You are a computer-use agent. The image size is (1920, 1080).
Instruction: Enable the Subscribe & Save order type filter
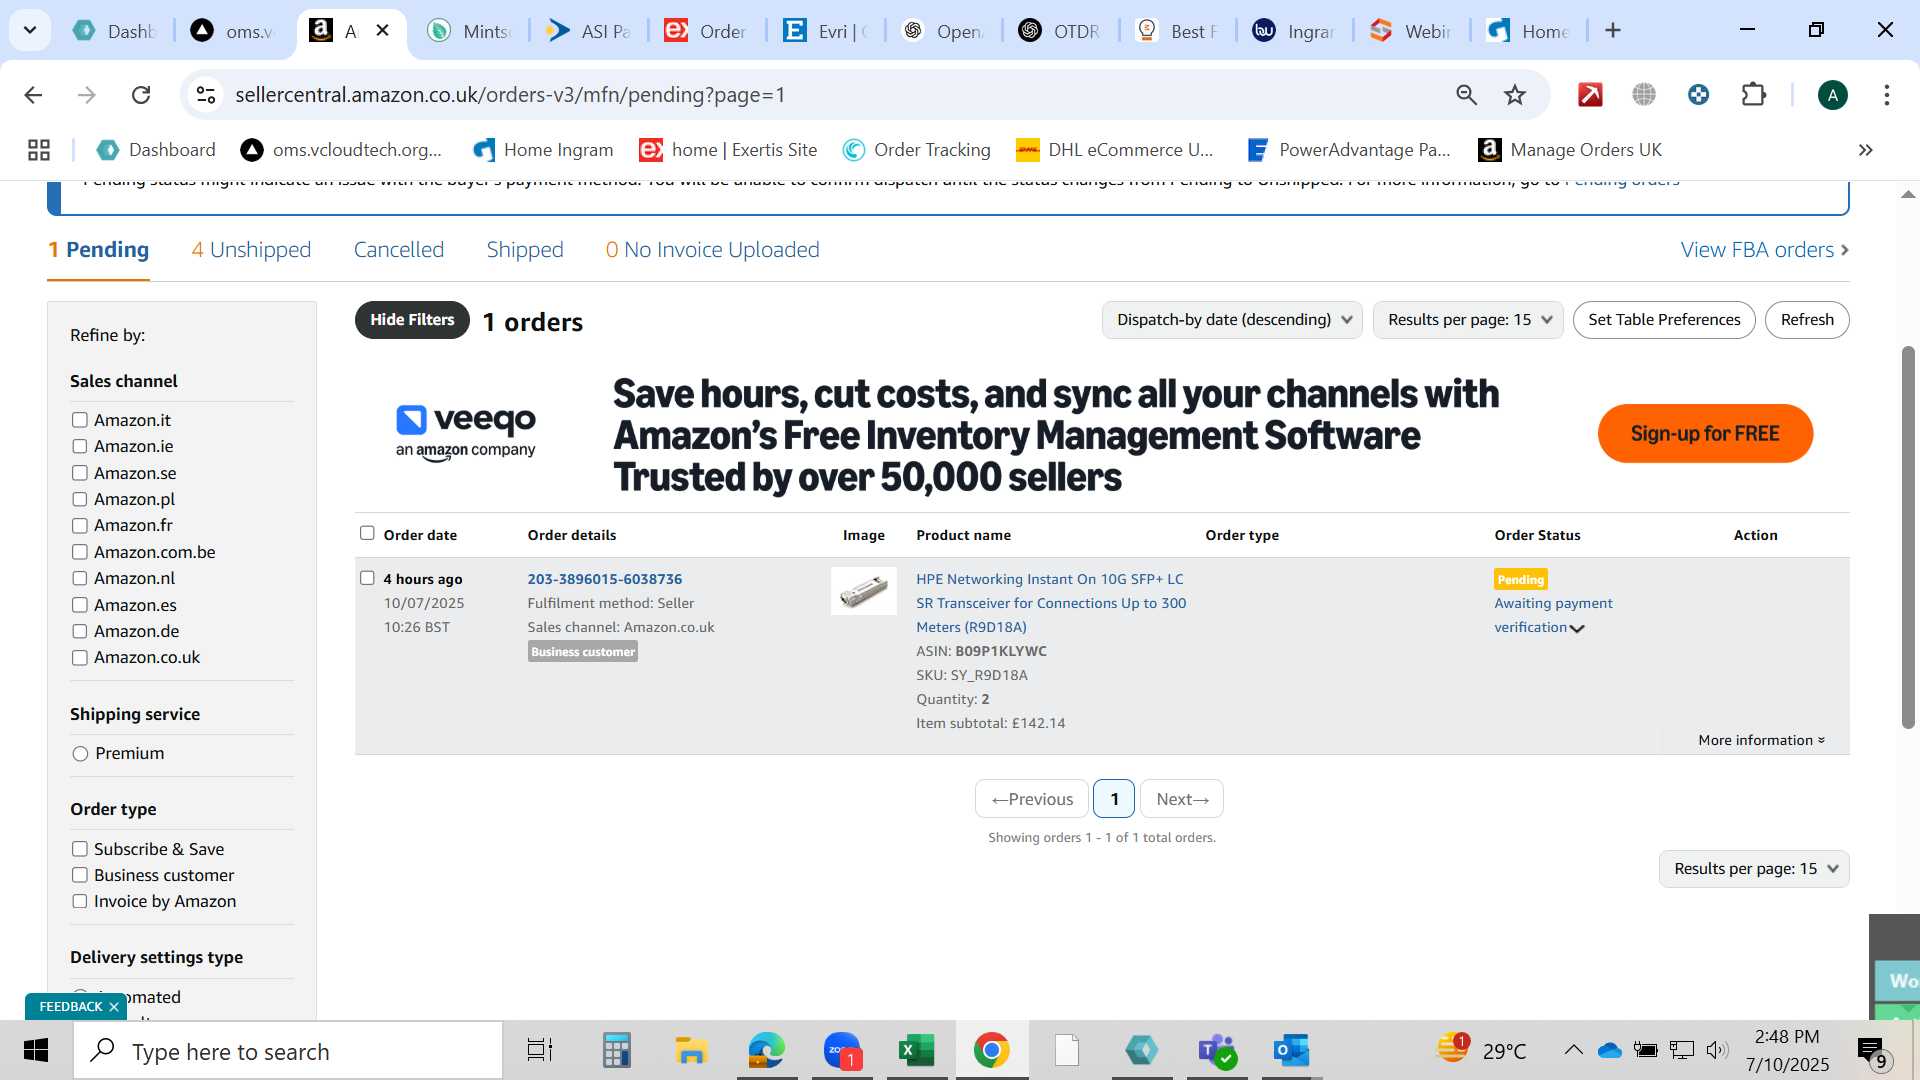pyautogui.click(x=80, y=849)
